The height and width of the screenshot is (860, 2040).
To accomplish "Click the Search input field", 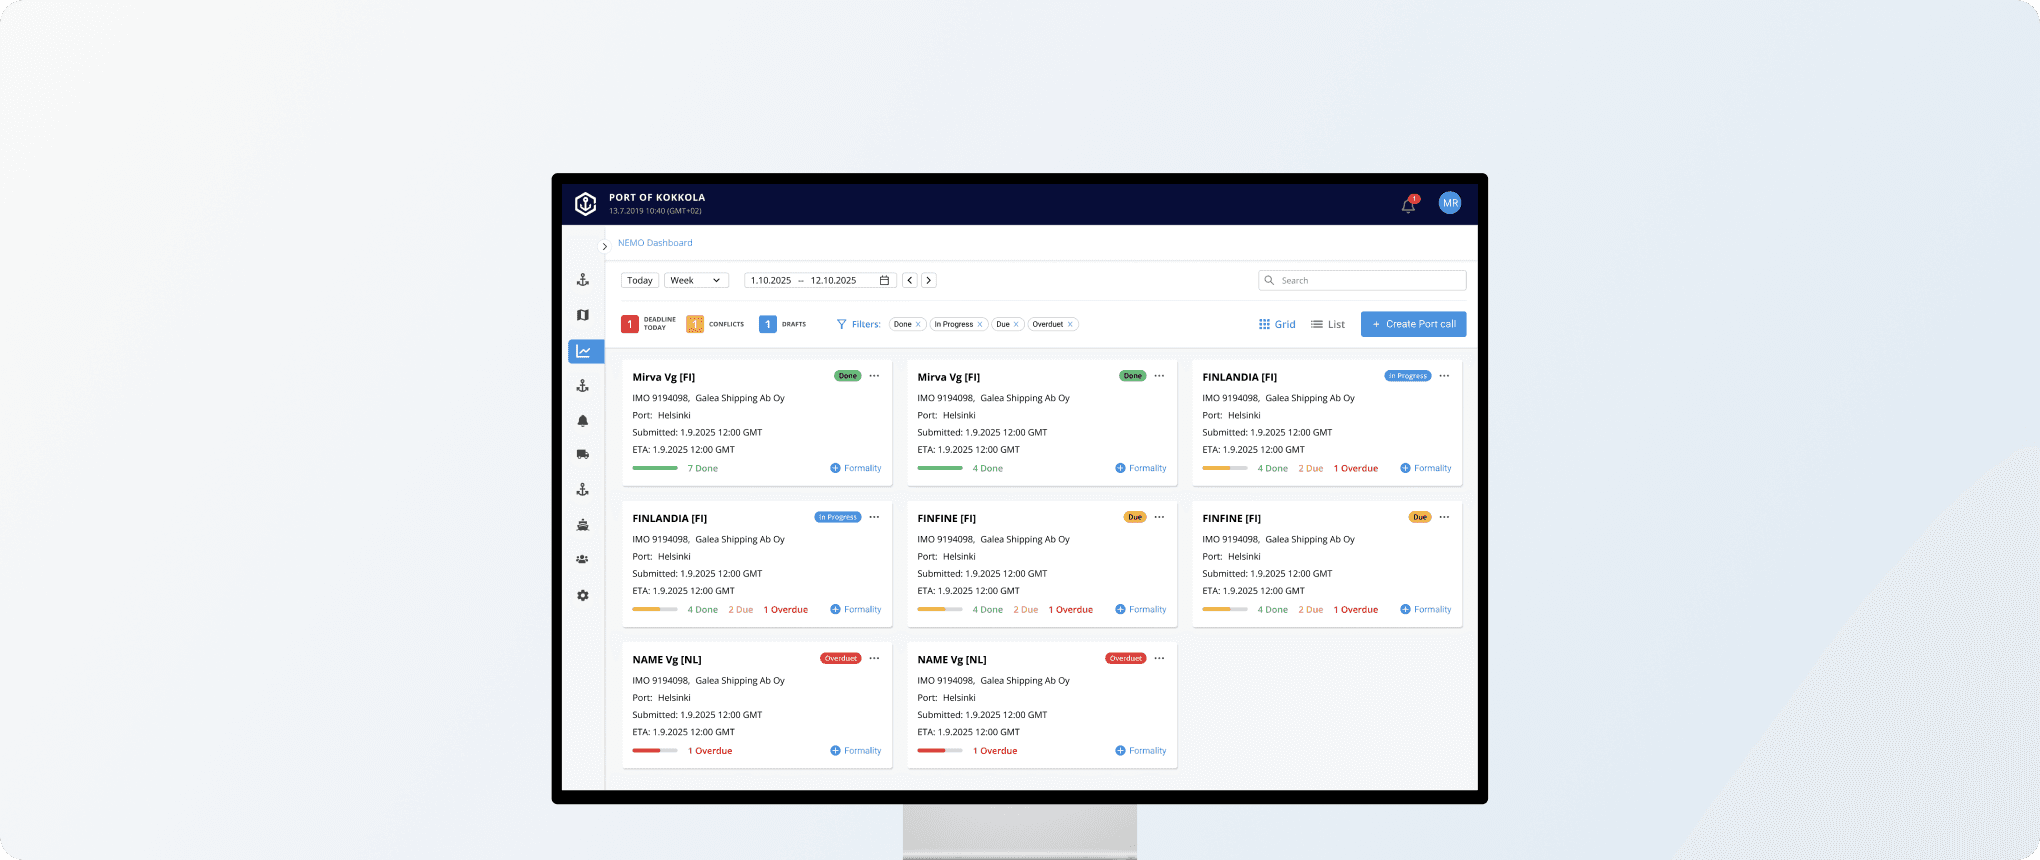I will pyautogui.click(x=1362, y=281).
